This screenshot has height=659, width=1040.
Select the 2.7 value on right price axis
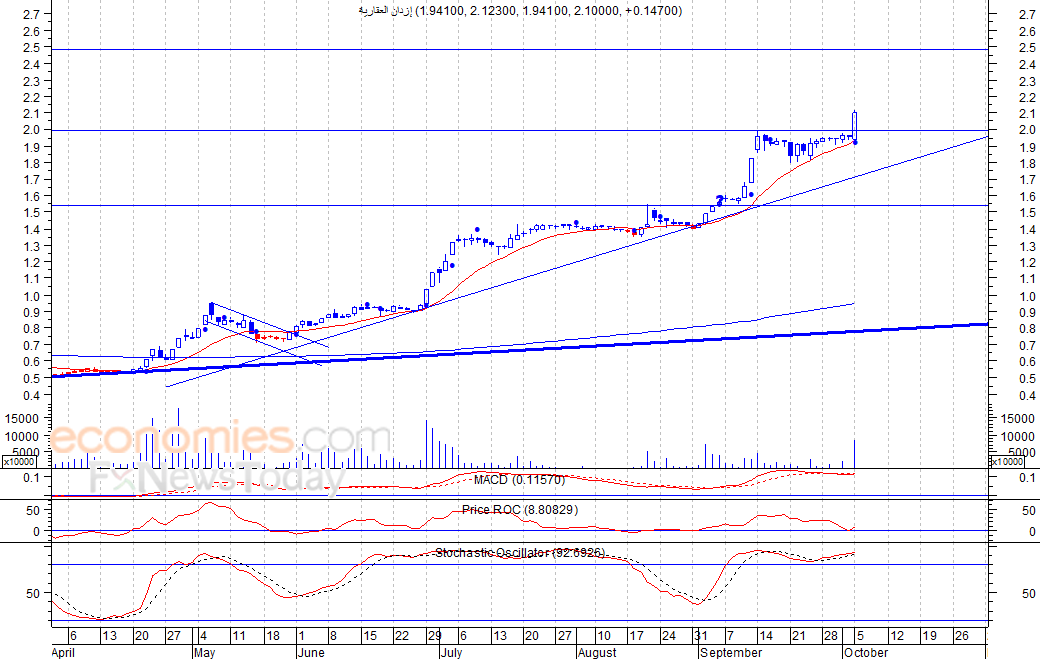(x=1028, y=14)
